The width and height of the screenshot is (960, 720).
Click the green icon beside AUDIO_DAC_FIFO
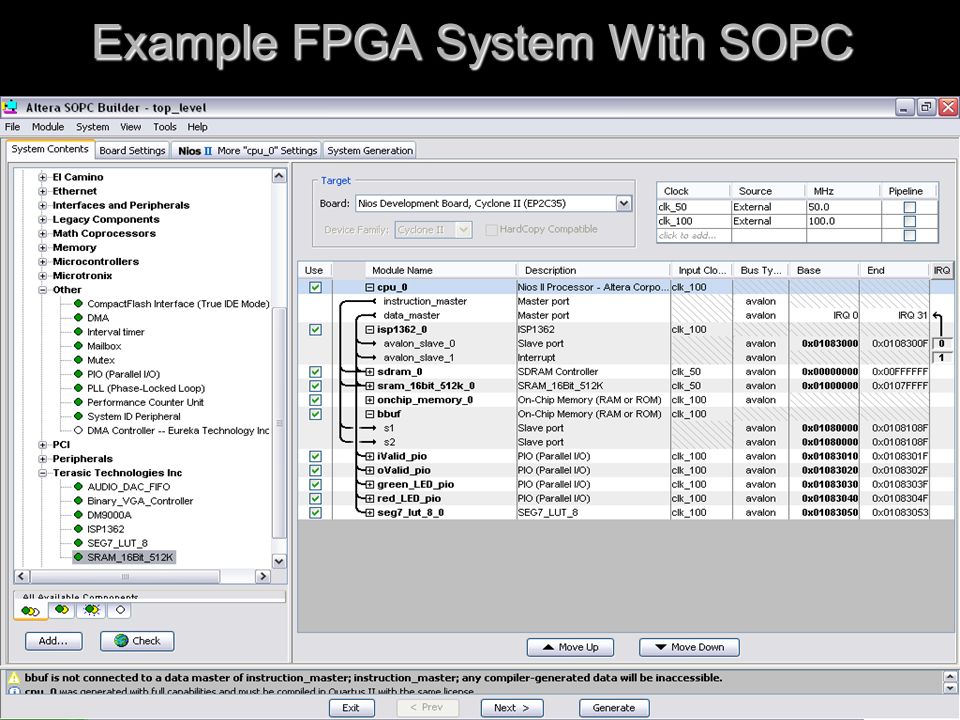click(78, 486)
